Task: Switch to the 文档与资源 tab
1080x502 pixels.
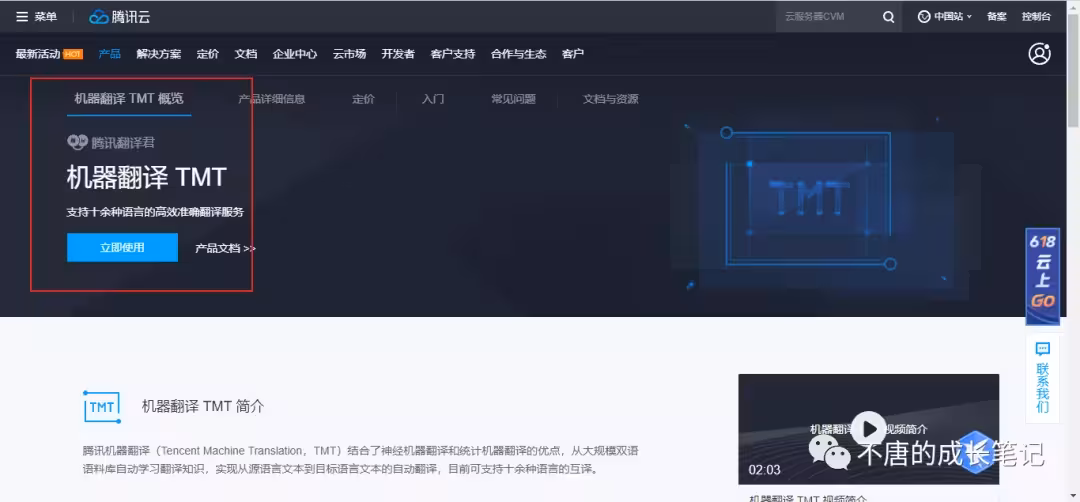Action: [610, 99]
